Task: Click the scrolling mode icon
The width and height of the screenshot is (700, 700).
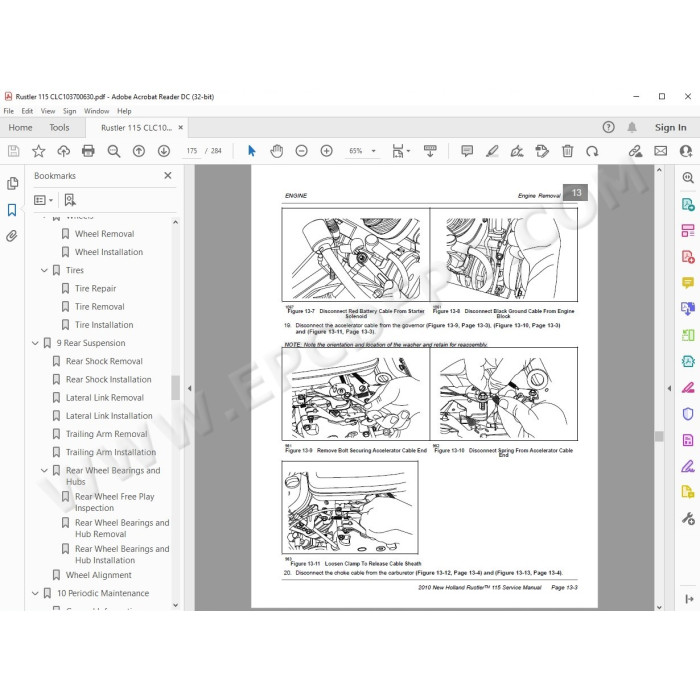Action: tap(430, 151)
